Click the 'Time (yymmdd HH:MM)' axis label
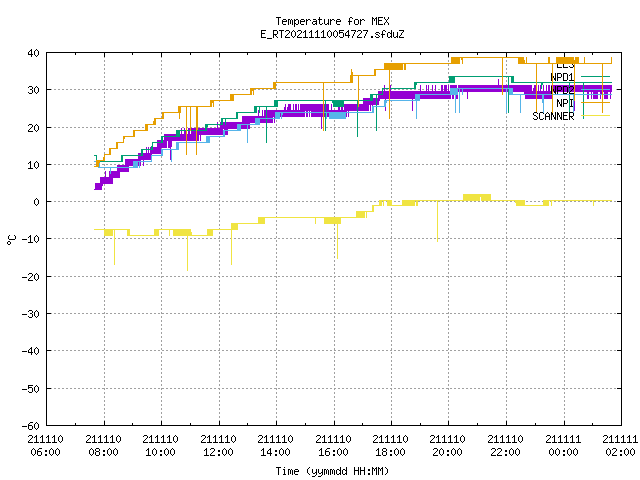640x480 pixels. tap(332, 471)
